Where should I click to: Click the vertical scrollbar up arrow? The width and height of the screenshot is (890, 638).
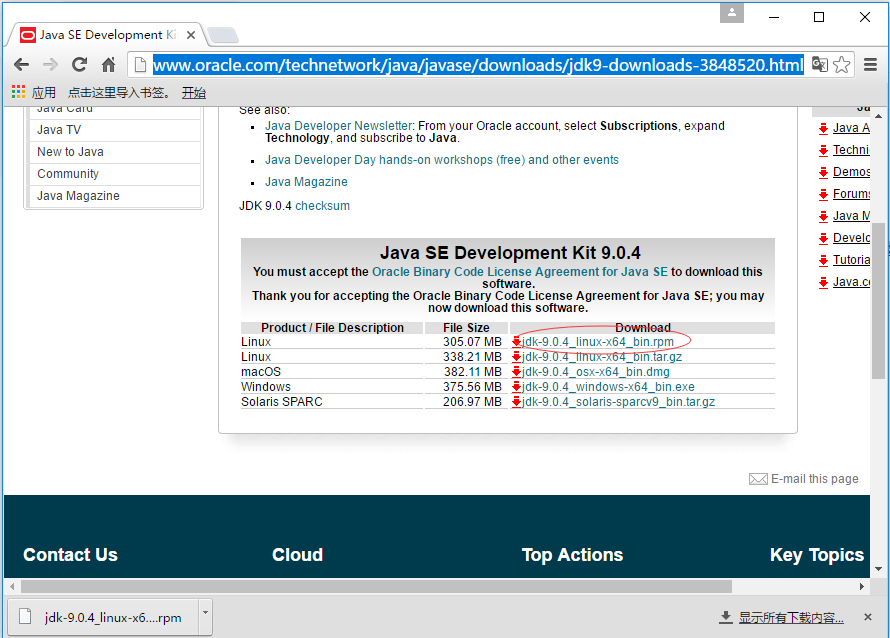click(x=879, y=116)
